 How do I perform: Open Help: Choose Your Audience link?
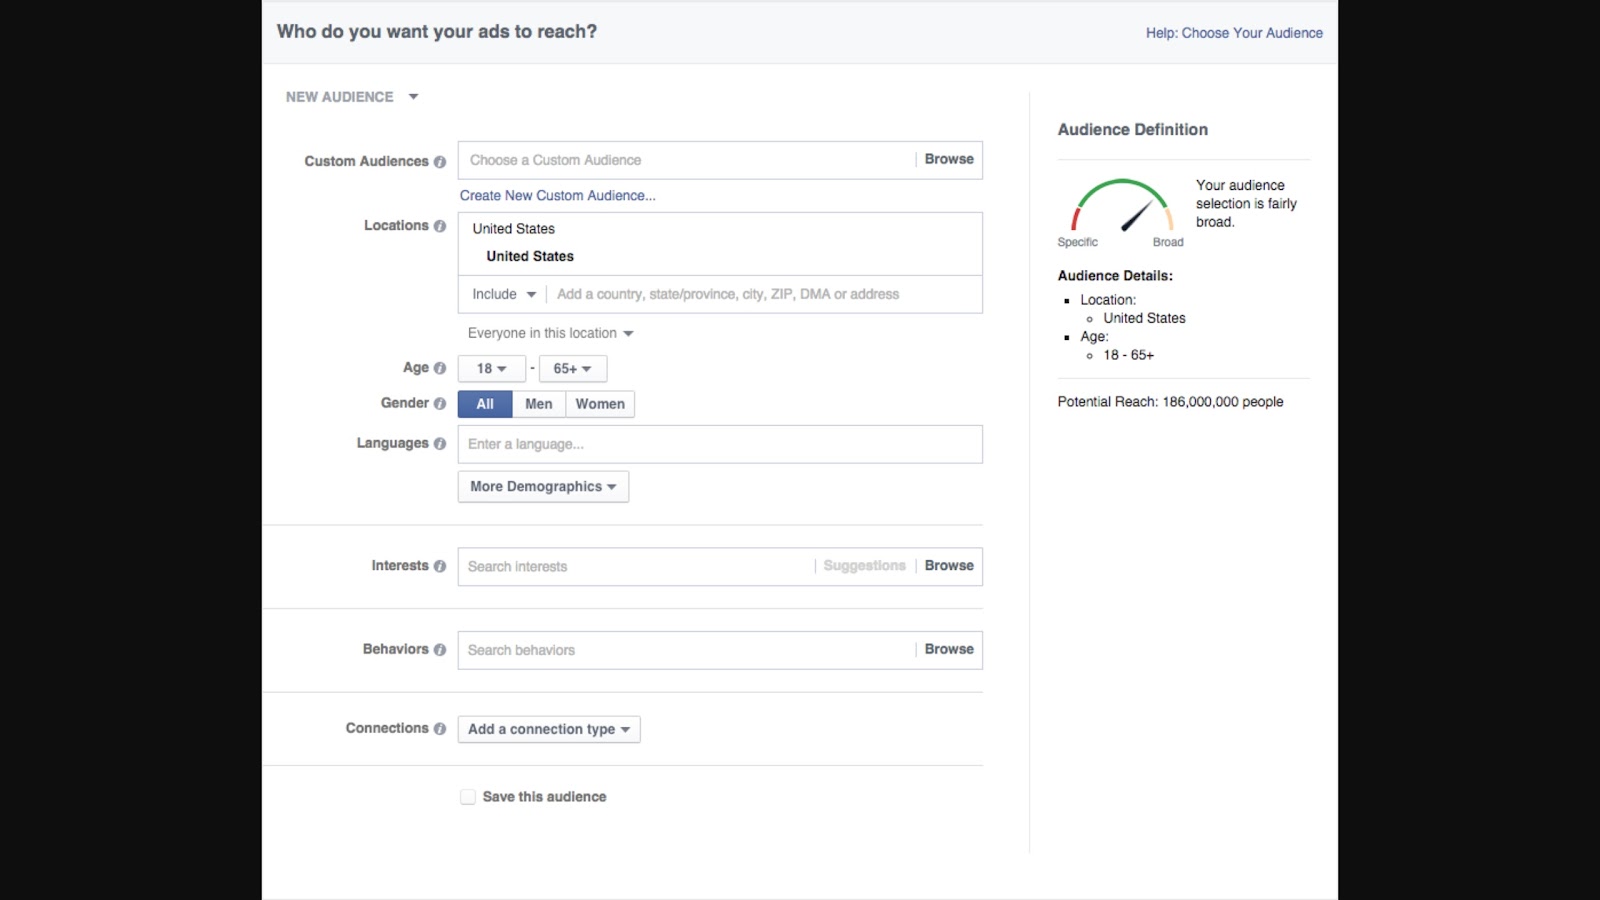(1234, 33)
